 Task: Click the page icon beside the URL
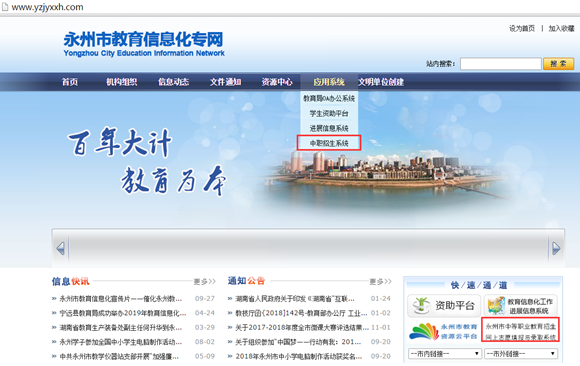(x=5, y=7)
